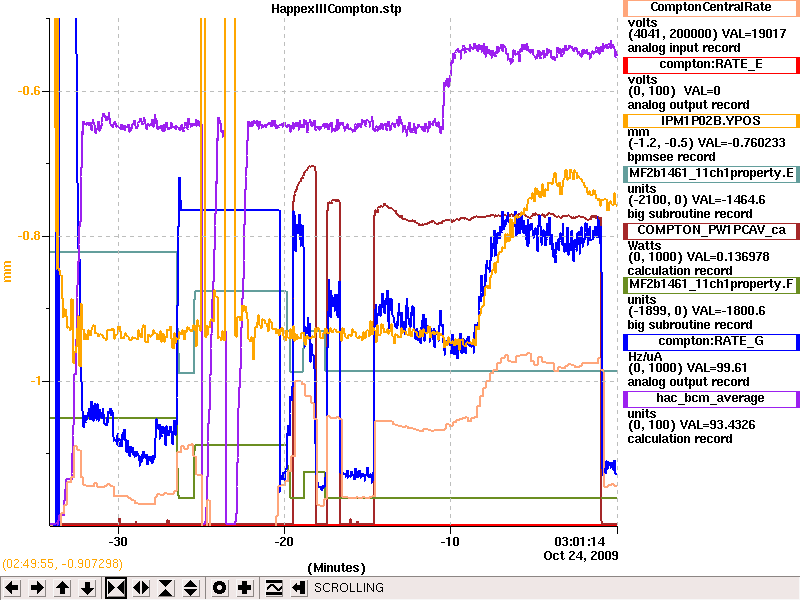Select the MF2b1461_11ch1property.E channel label
Image resolution: width=800 pixels, height=600 pixels.
pos(711,173)
